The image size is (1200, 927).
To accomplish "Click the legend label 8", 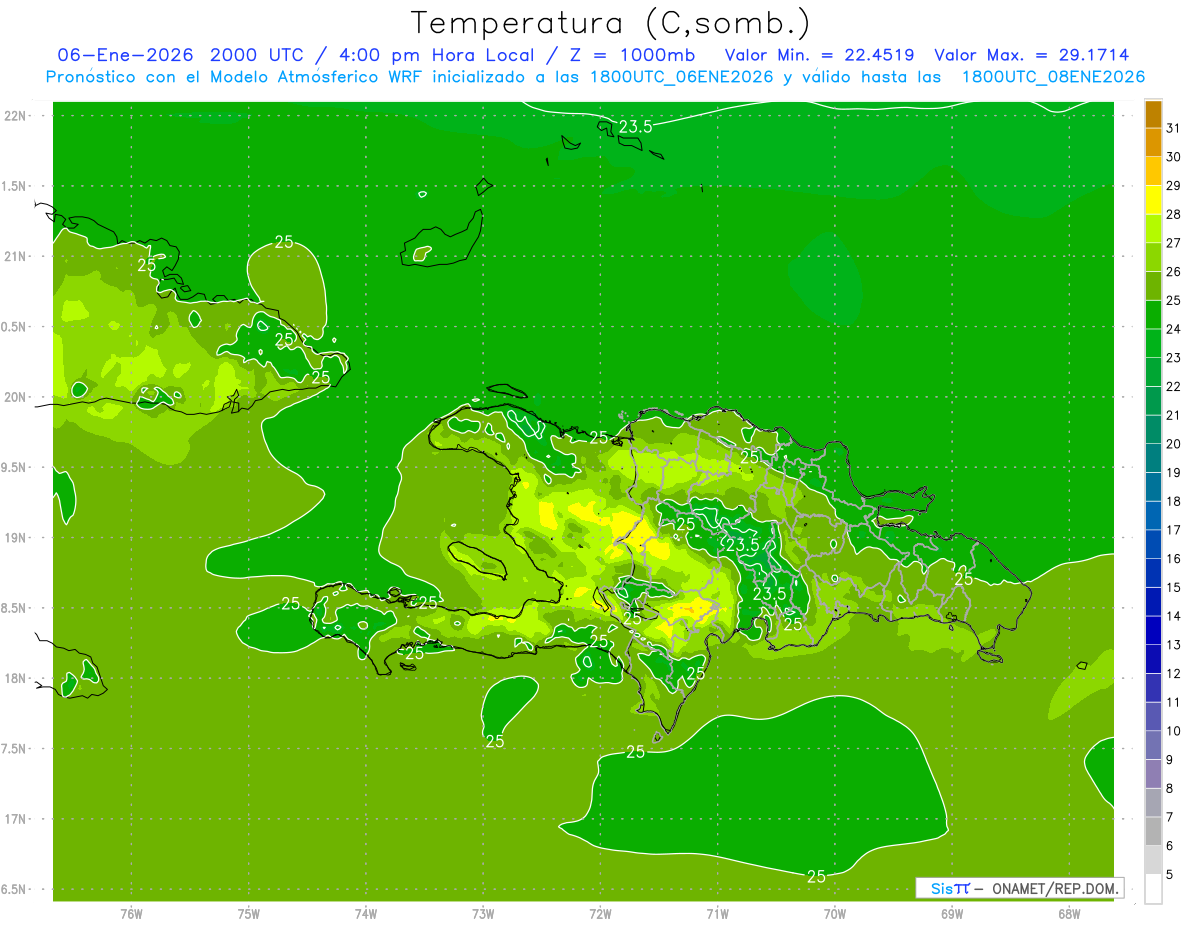I will [x=1169, y=788].
